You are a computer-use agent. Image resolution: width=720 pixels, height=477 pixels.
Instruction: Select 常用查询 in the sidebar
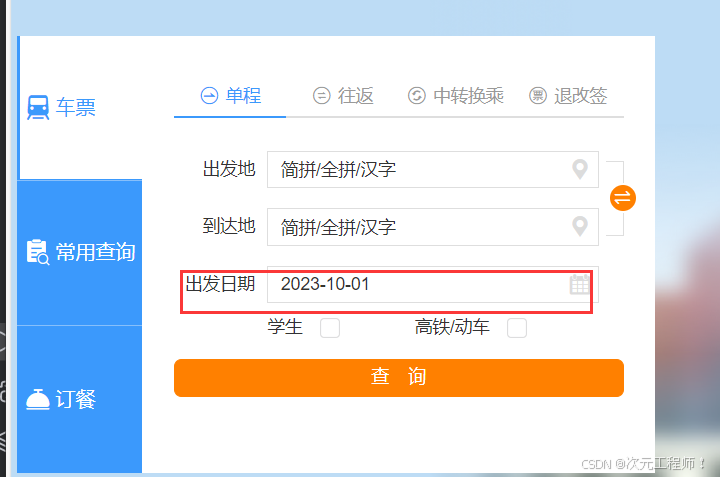tap(80, 253)
